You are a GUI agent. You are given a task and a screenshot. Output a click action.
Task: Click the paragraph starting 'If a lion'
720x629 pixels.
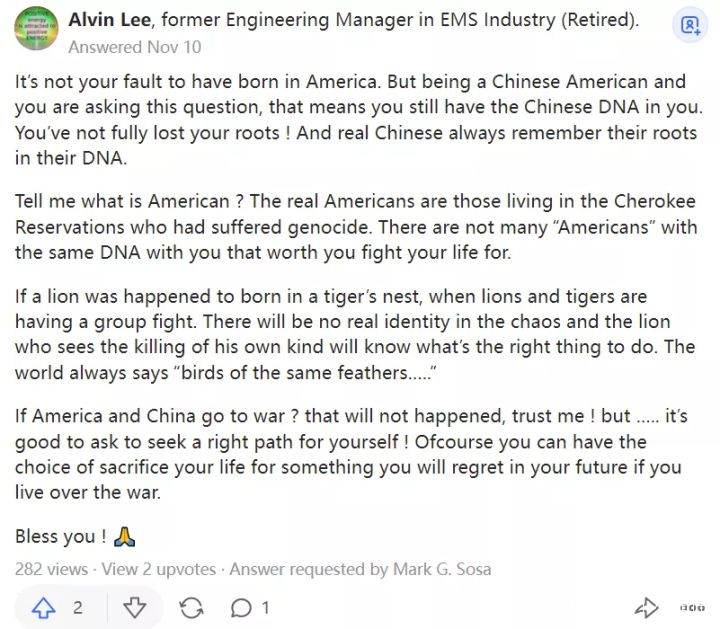click(x=355, y=334)
